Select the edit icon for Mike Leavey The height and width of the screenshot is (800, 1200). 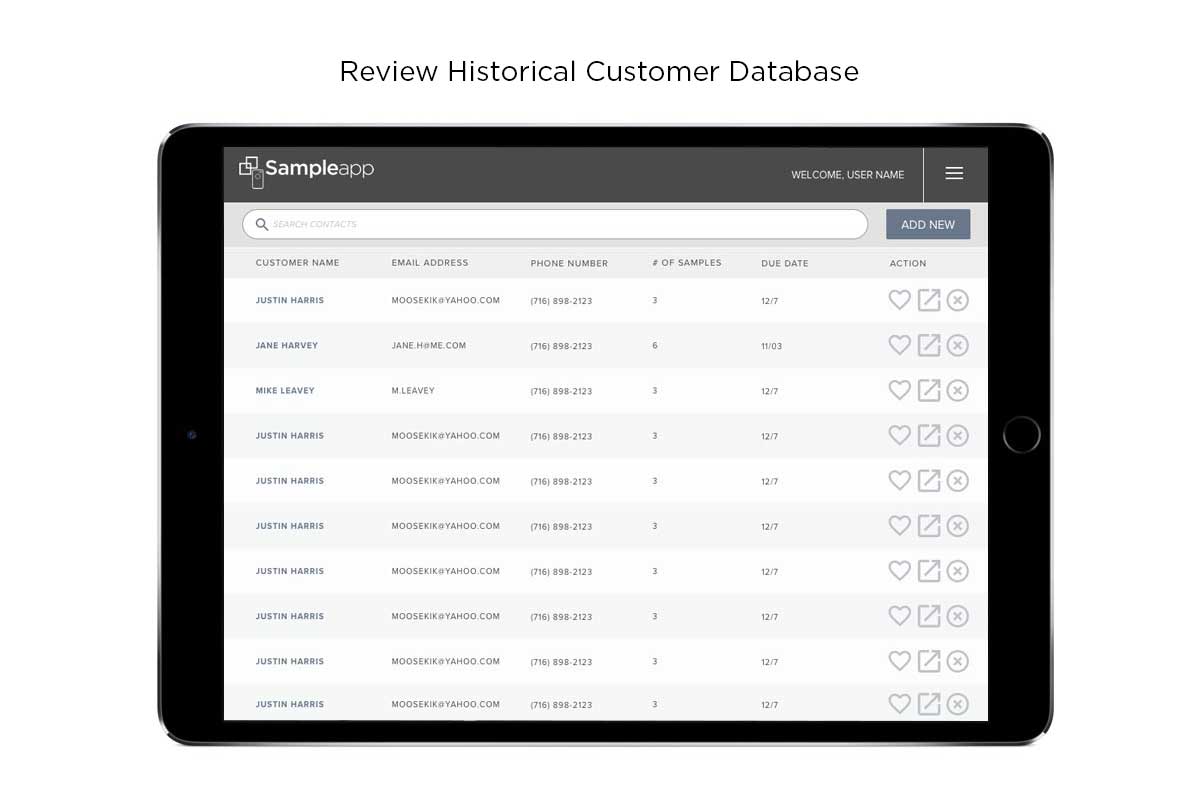point(928,390)
